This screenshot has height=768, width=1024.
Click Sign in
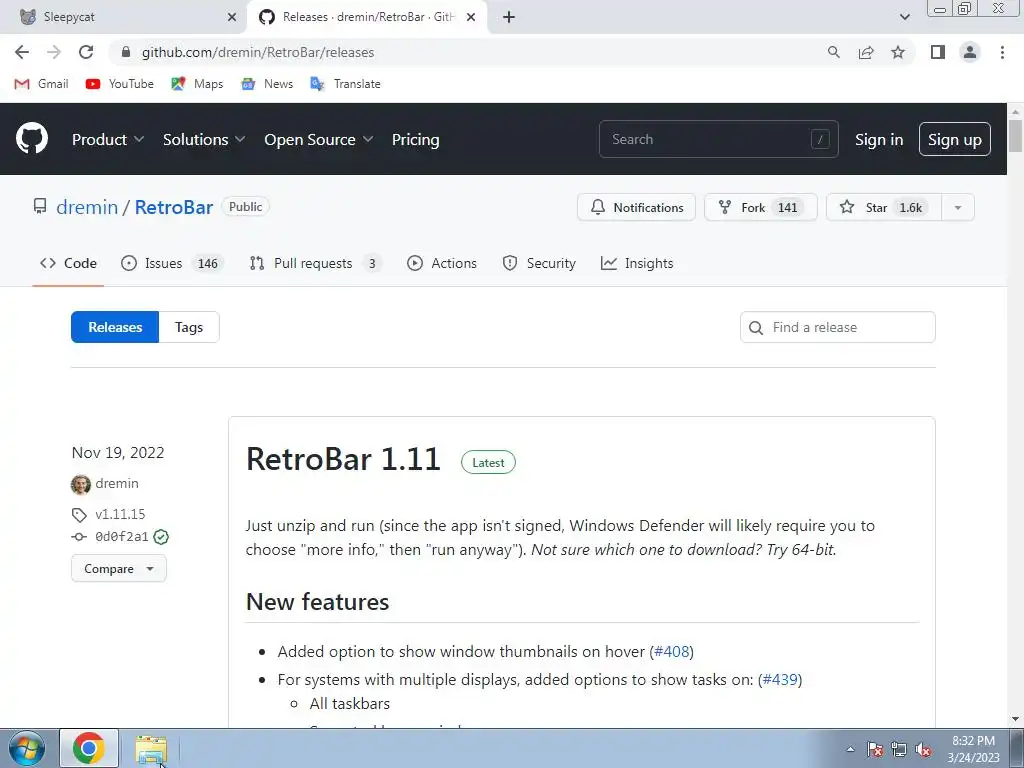pos(878,139)
